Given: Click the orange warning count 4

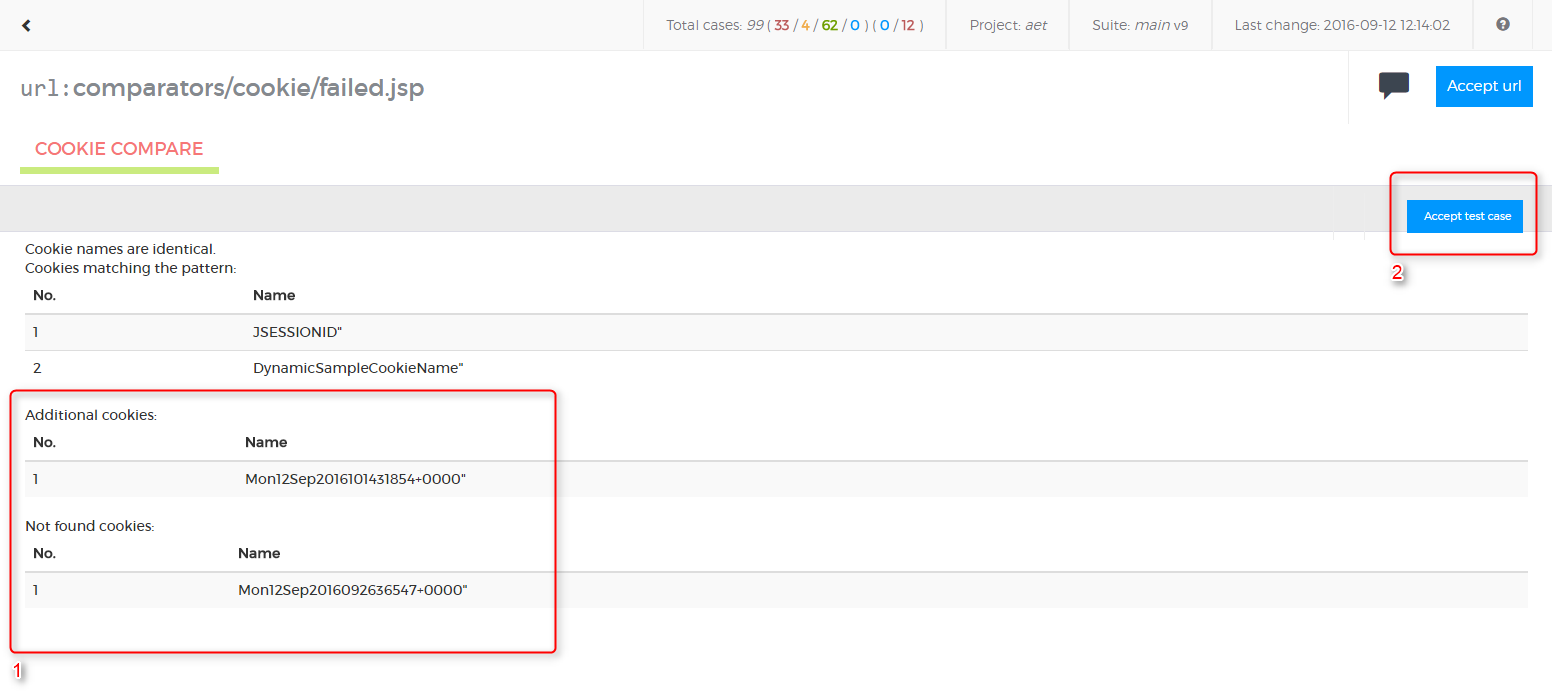Looking at the screenshot, I should pos(805,25).
